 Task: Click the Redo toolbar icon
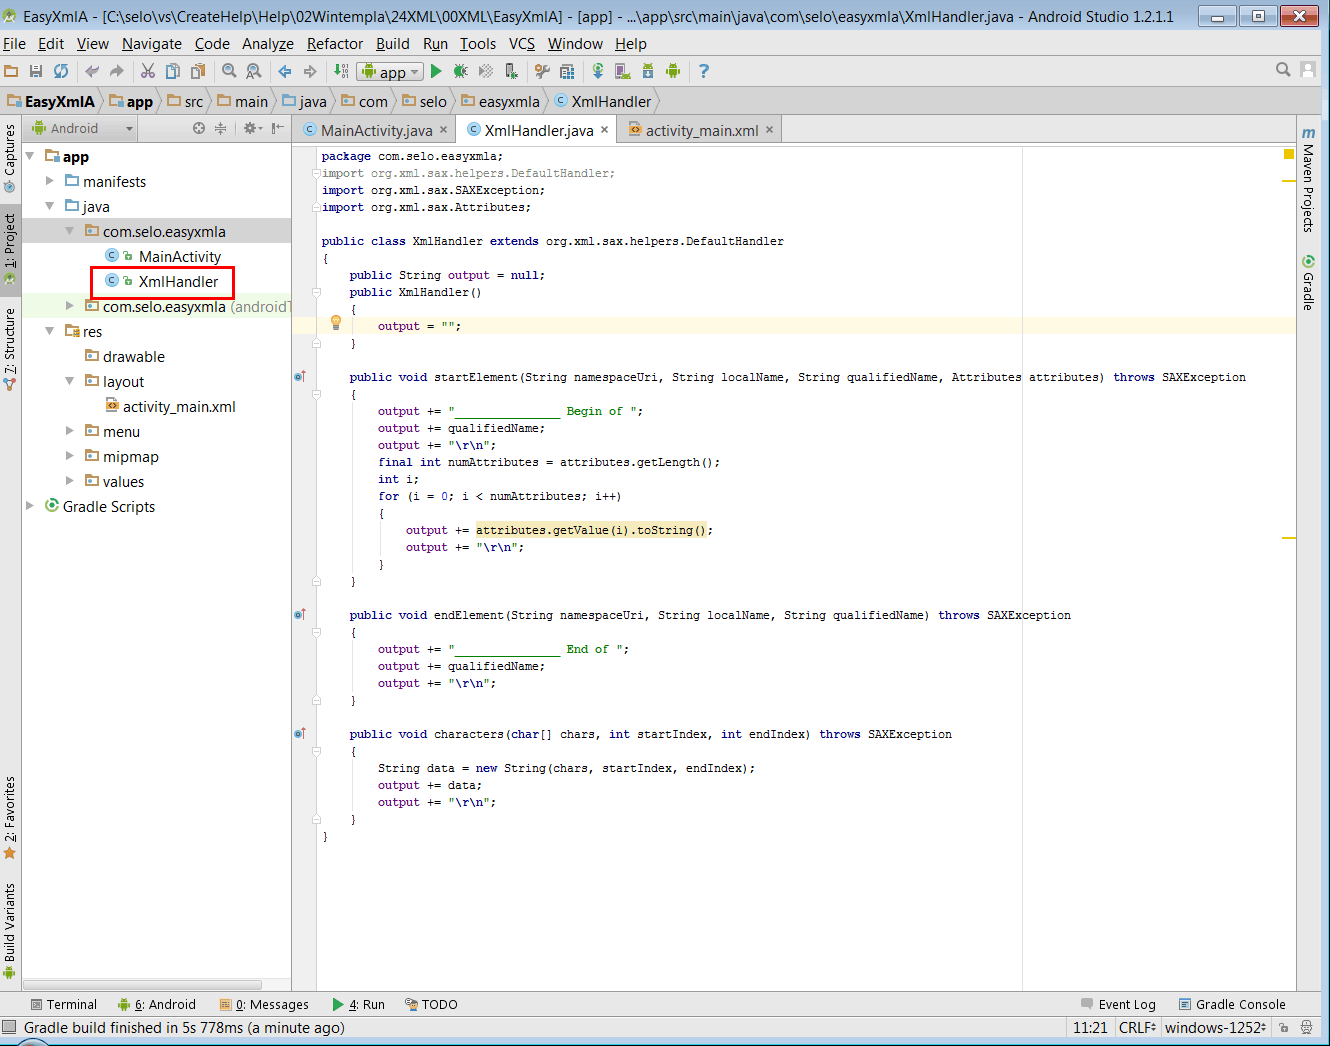(117, 71)
